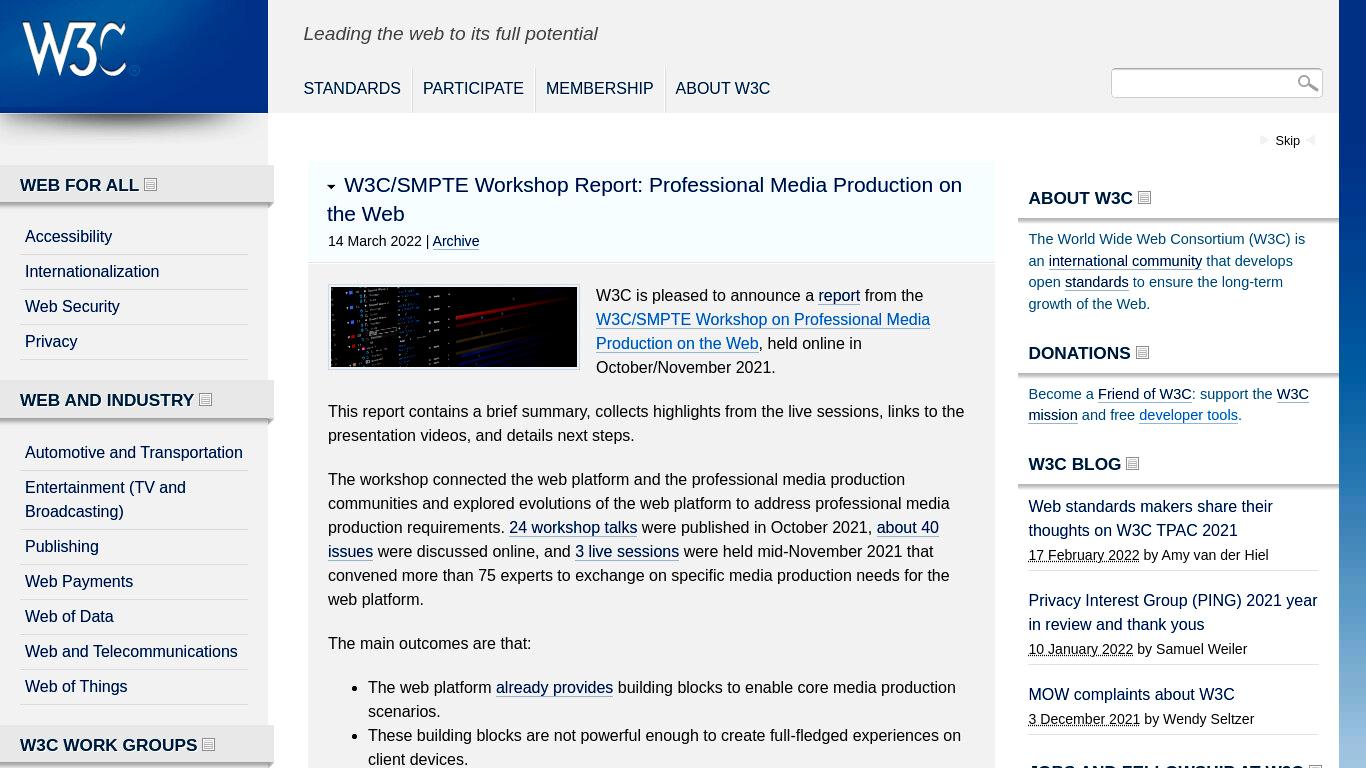Screen dimensions: 1366x768
Task: Open the PARTICIPATE menu
Action: [x=473, y=88]
